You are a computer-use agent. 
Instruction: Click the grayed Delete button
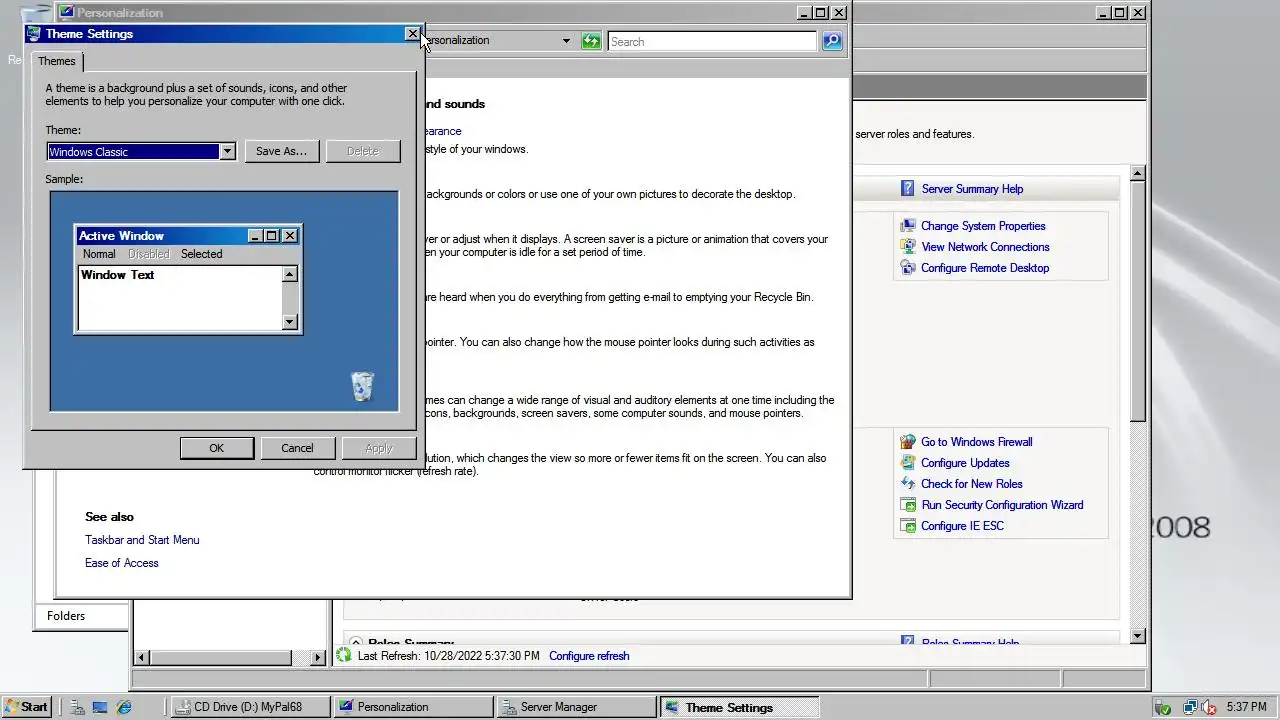pyautogui.click(x=363, y=151)
